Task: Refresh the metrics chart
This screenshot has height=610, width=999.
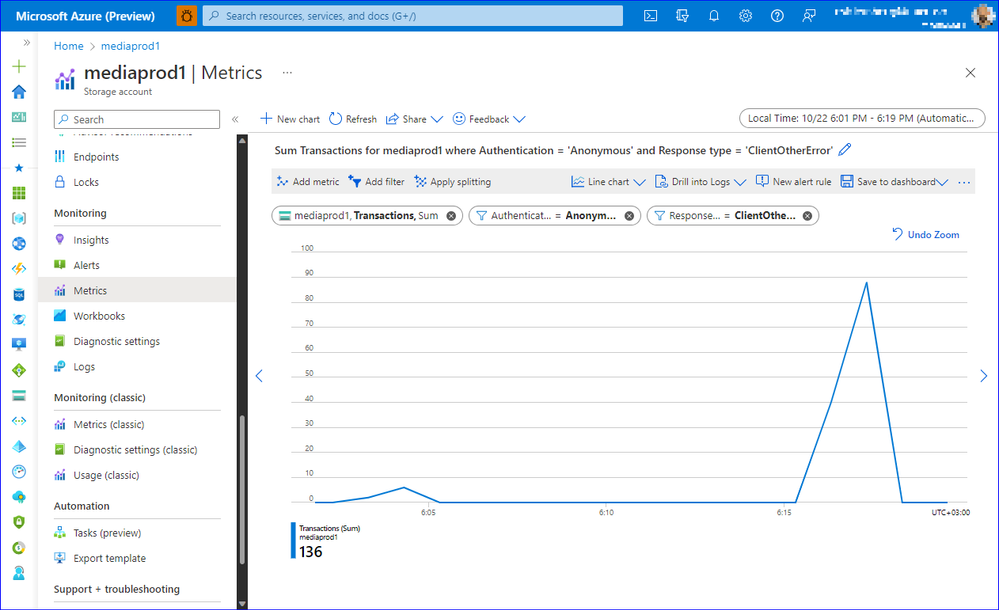Action: (x=353, y=119)
